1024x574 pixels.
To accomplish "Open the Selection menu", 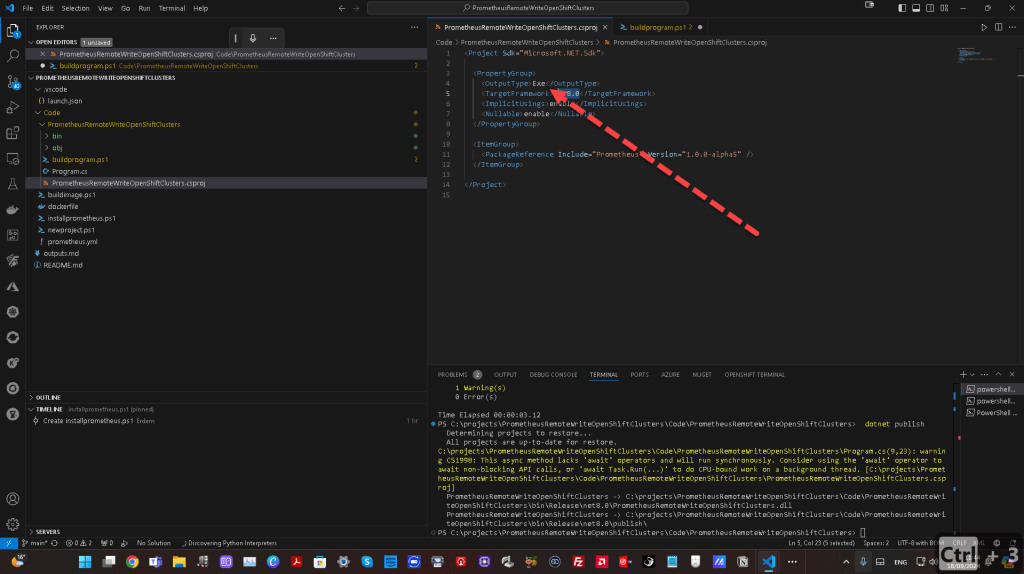I will (75, 8).
